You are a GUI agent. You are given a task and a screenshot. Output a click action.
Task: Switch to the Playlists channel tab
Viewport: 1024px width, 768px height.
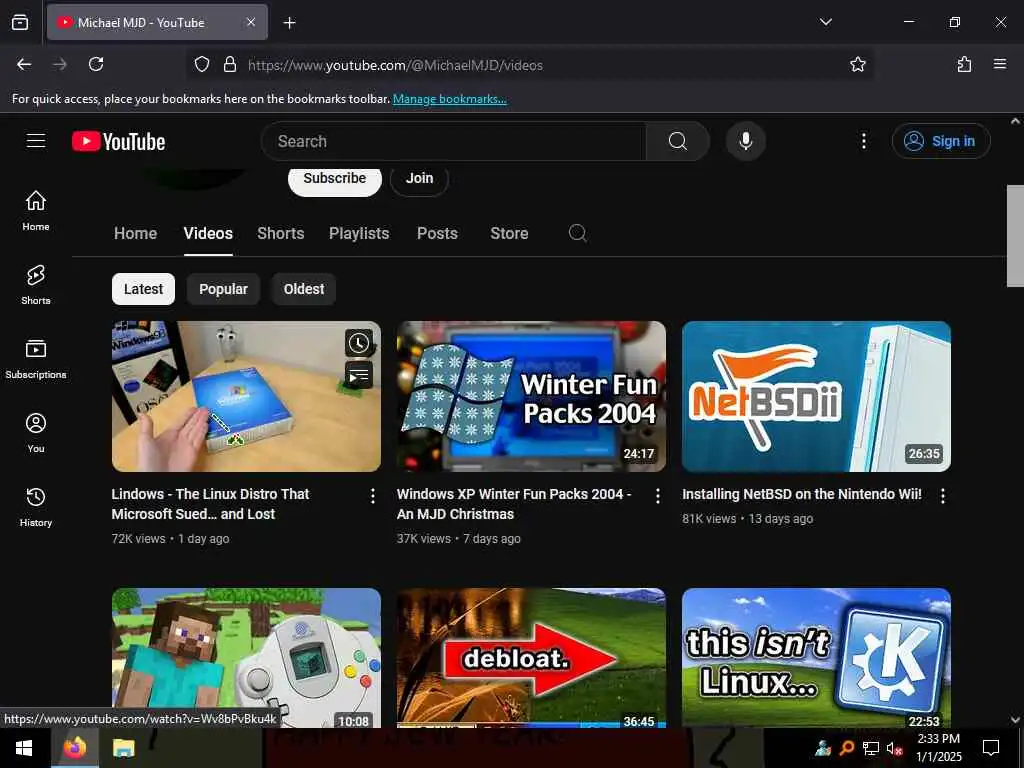tap(359, 233)
